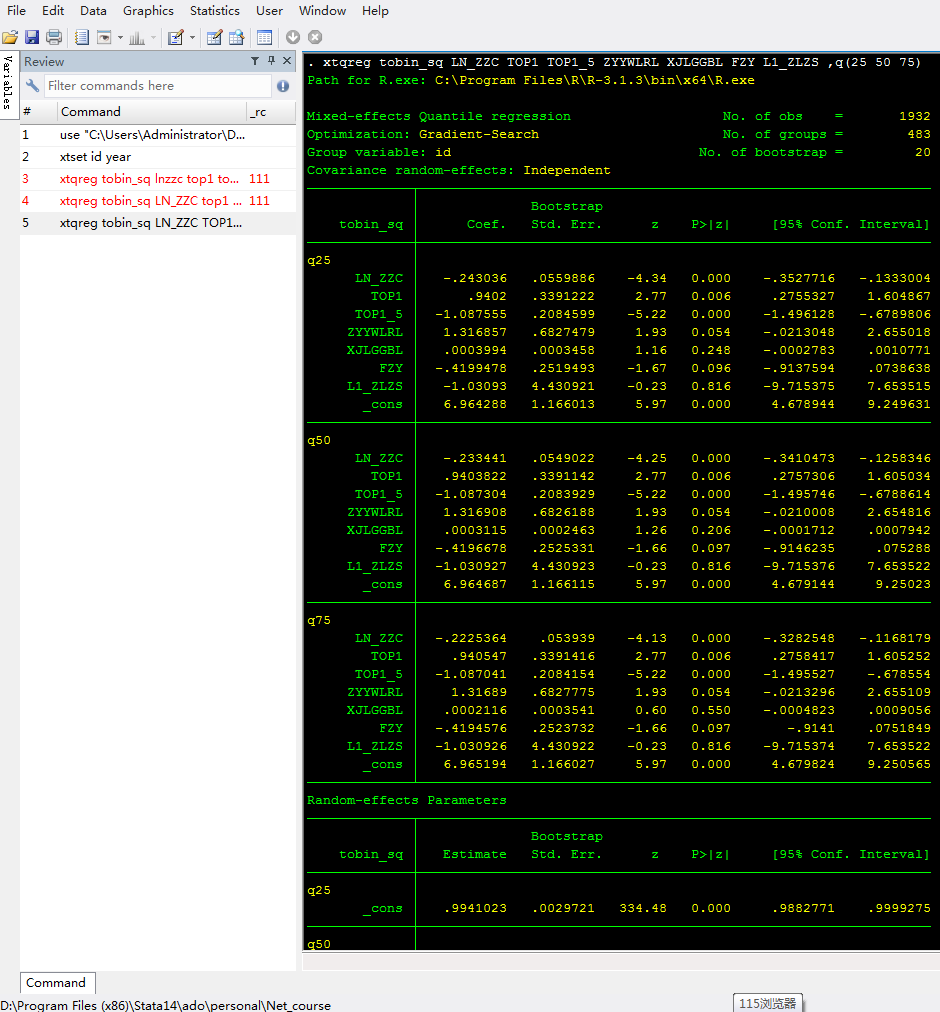Open the Statistics menu
The image size is (940, 1012).
click(214, 11)
